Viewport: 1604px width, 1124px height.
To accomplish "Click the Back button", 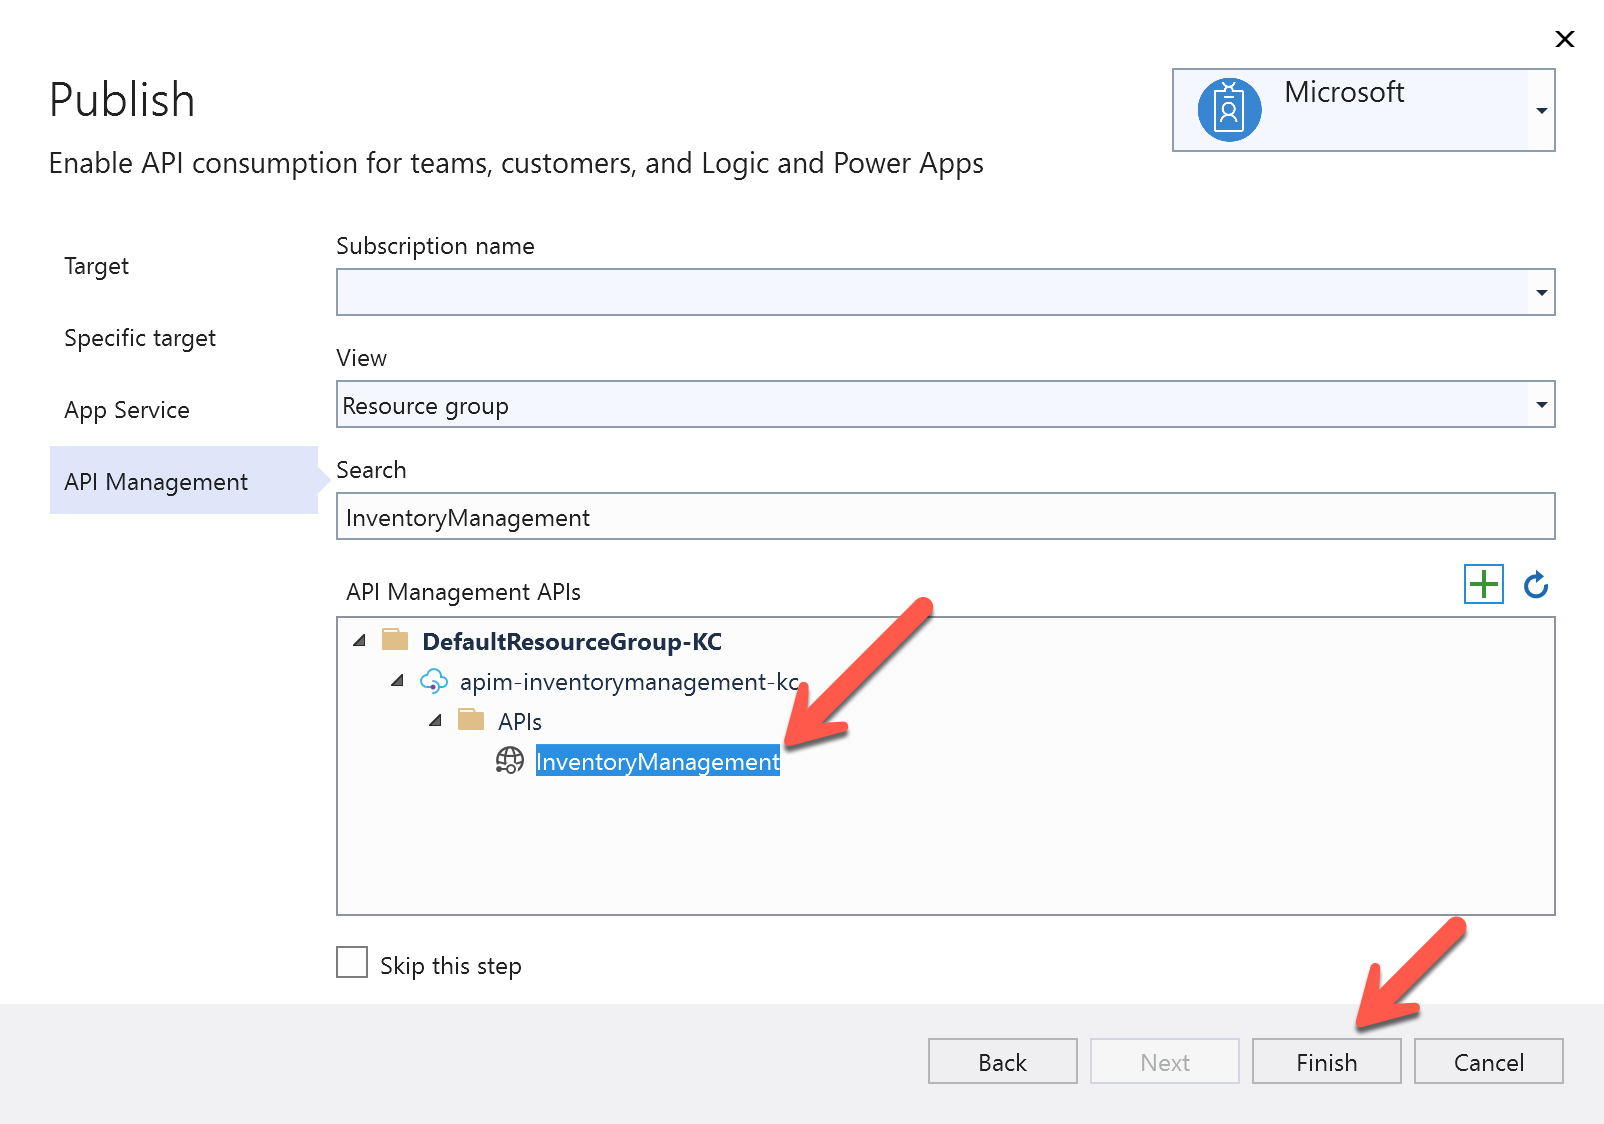I will (1001, 1061).
